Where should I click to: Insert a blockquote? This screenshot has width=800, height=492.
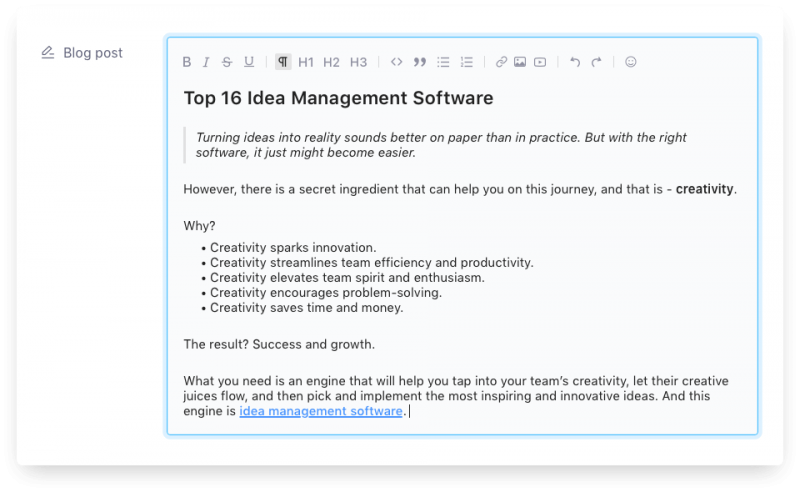pos(420,62)
